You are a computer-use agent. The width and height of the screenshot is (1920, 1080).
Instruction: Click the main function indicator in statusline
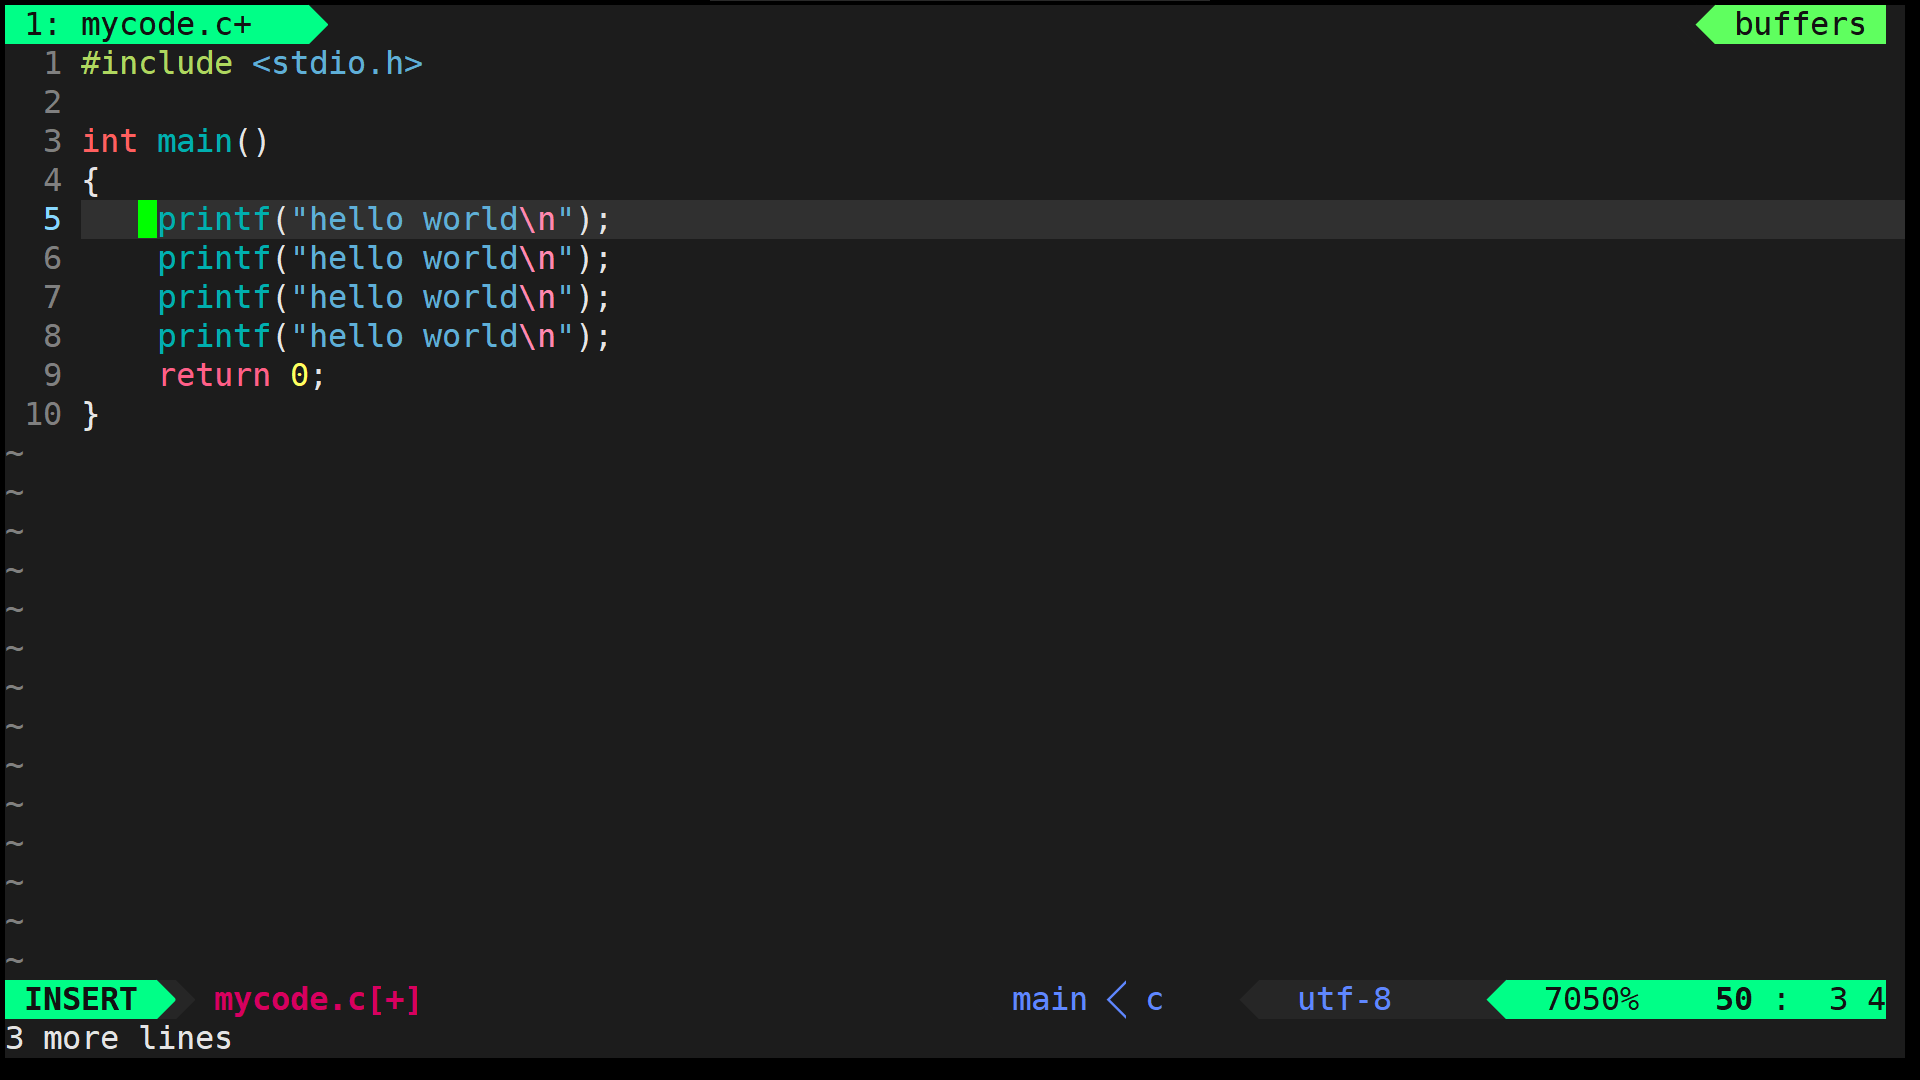pos(1049,999)
